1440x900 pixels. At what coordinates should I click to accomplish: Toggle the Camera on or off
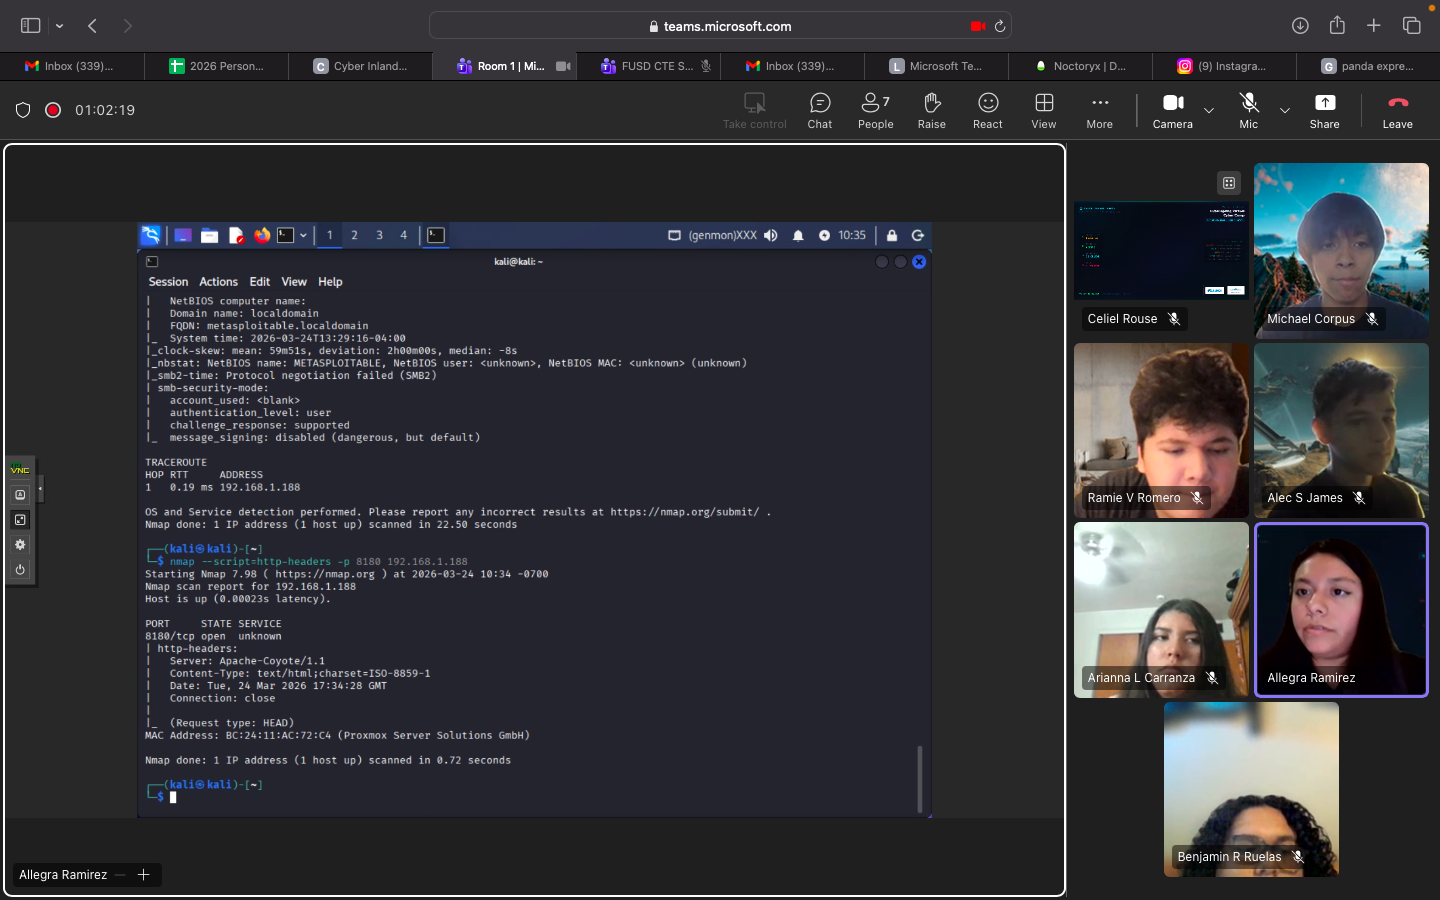pos(1172,110)
